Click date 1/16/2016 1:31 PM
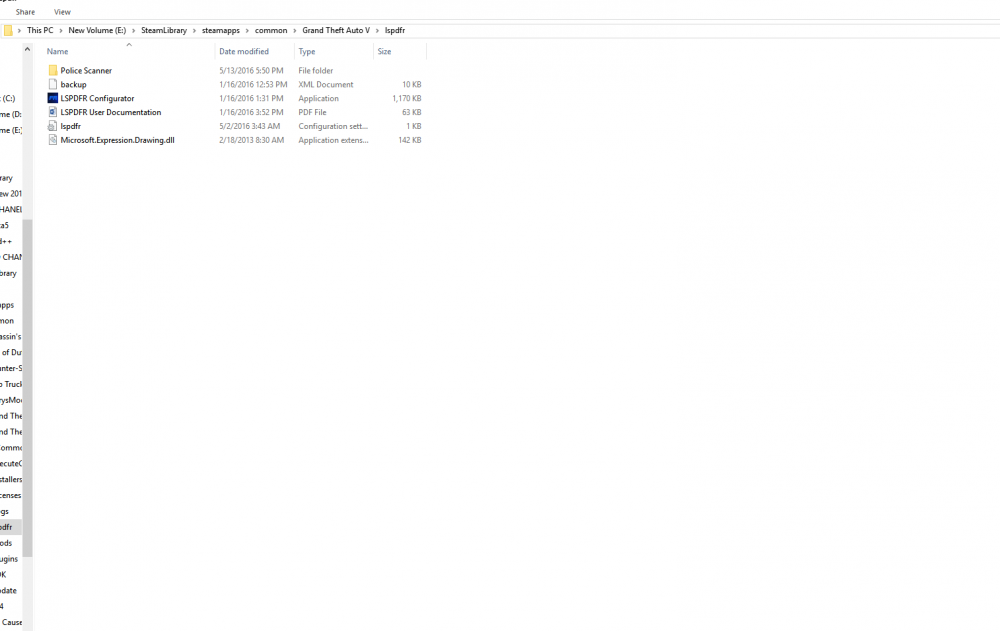This screenshot has width=1000, height=631. point(251,98)
